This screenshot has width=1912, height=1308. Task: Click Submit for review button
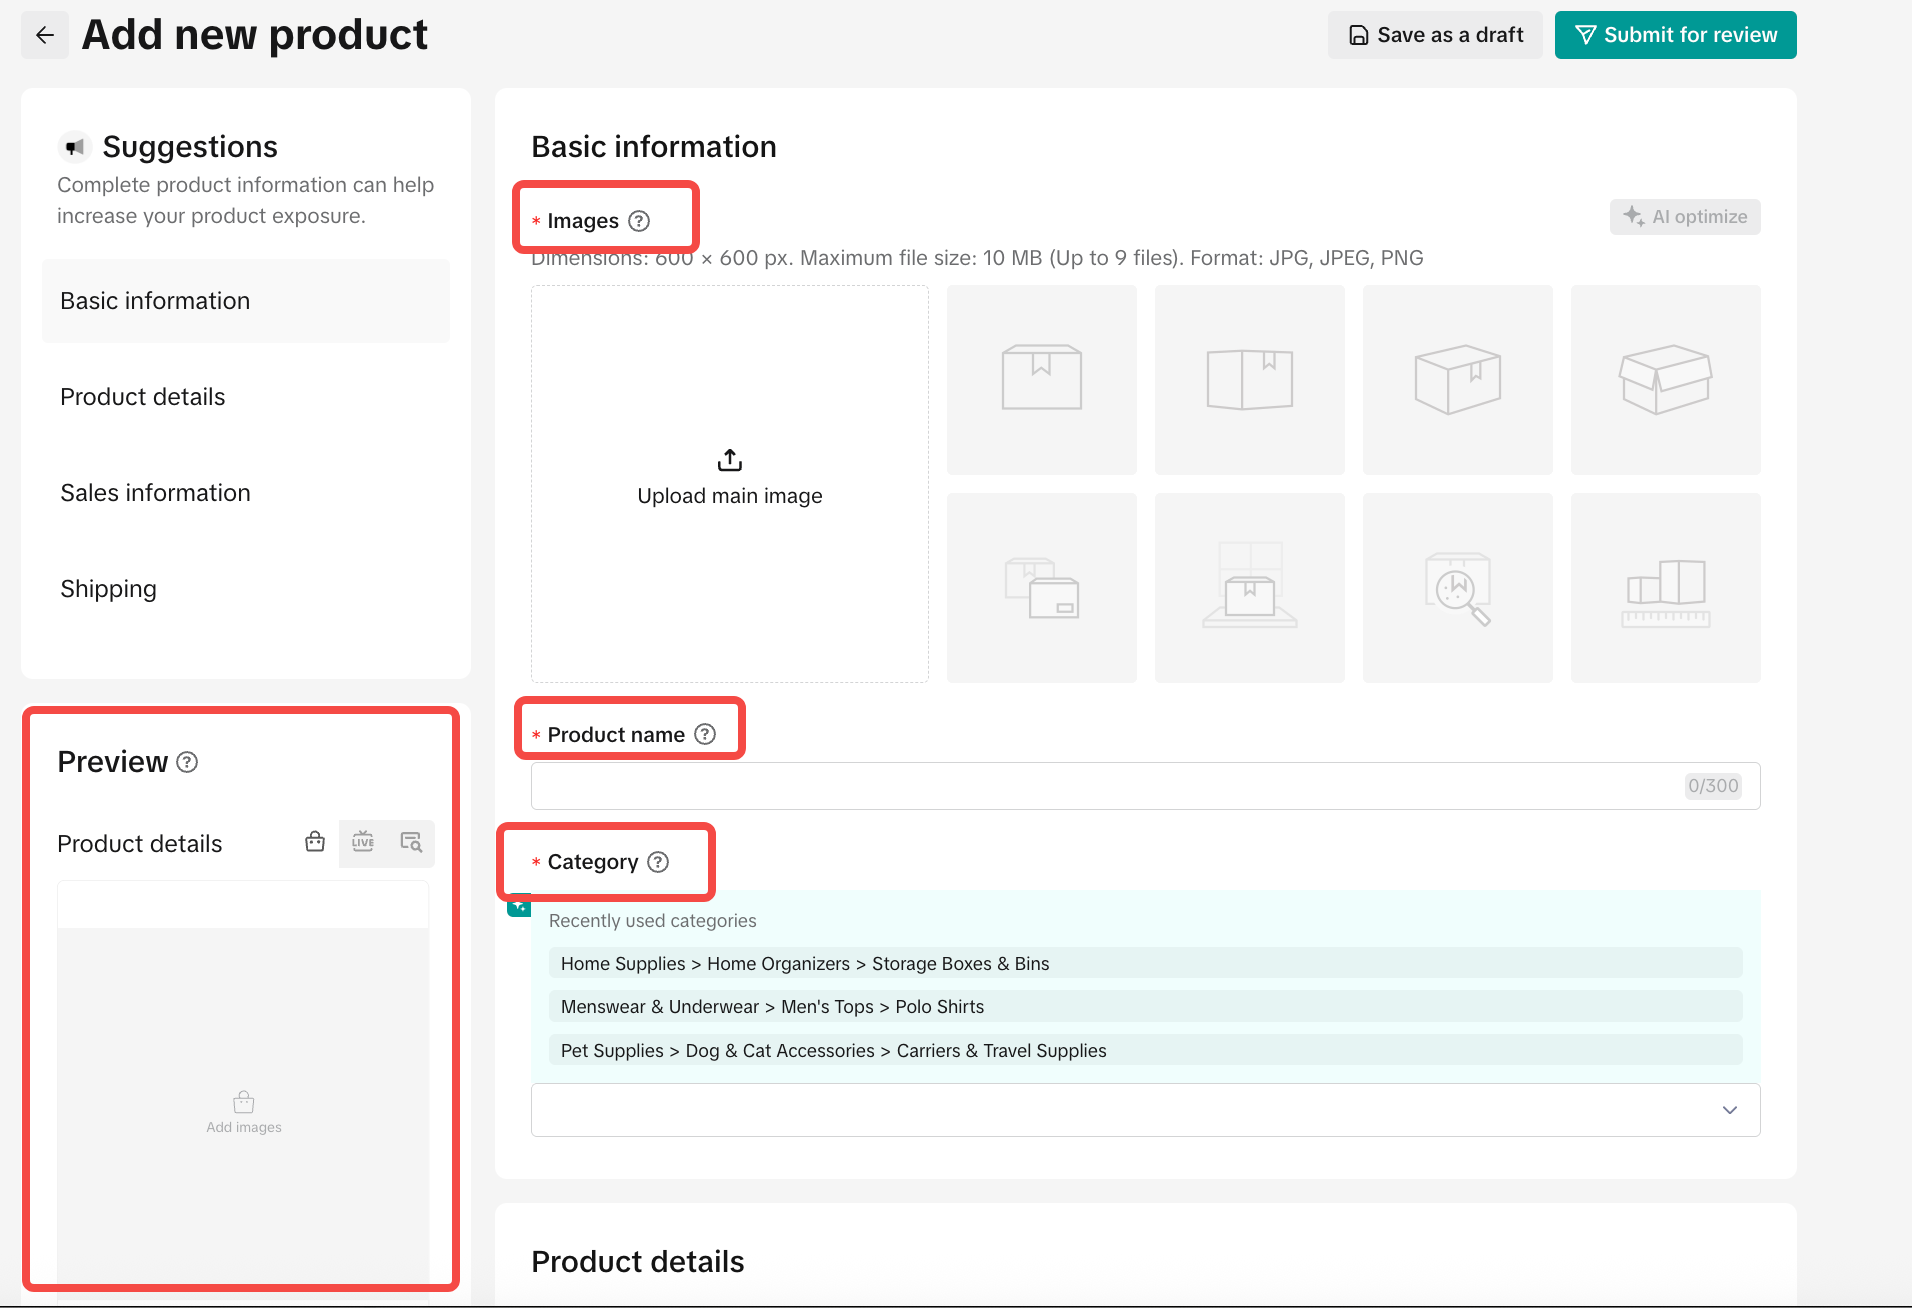(1676, 35)
